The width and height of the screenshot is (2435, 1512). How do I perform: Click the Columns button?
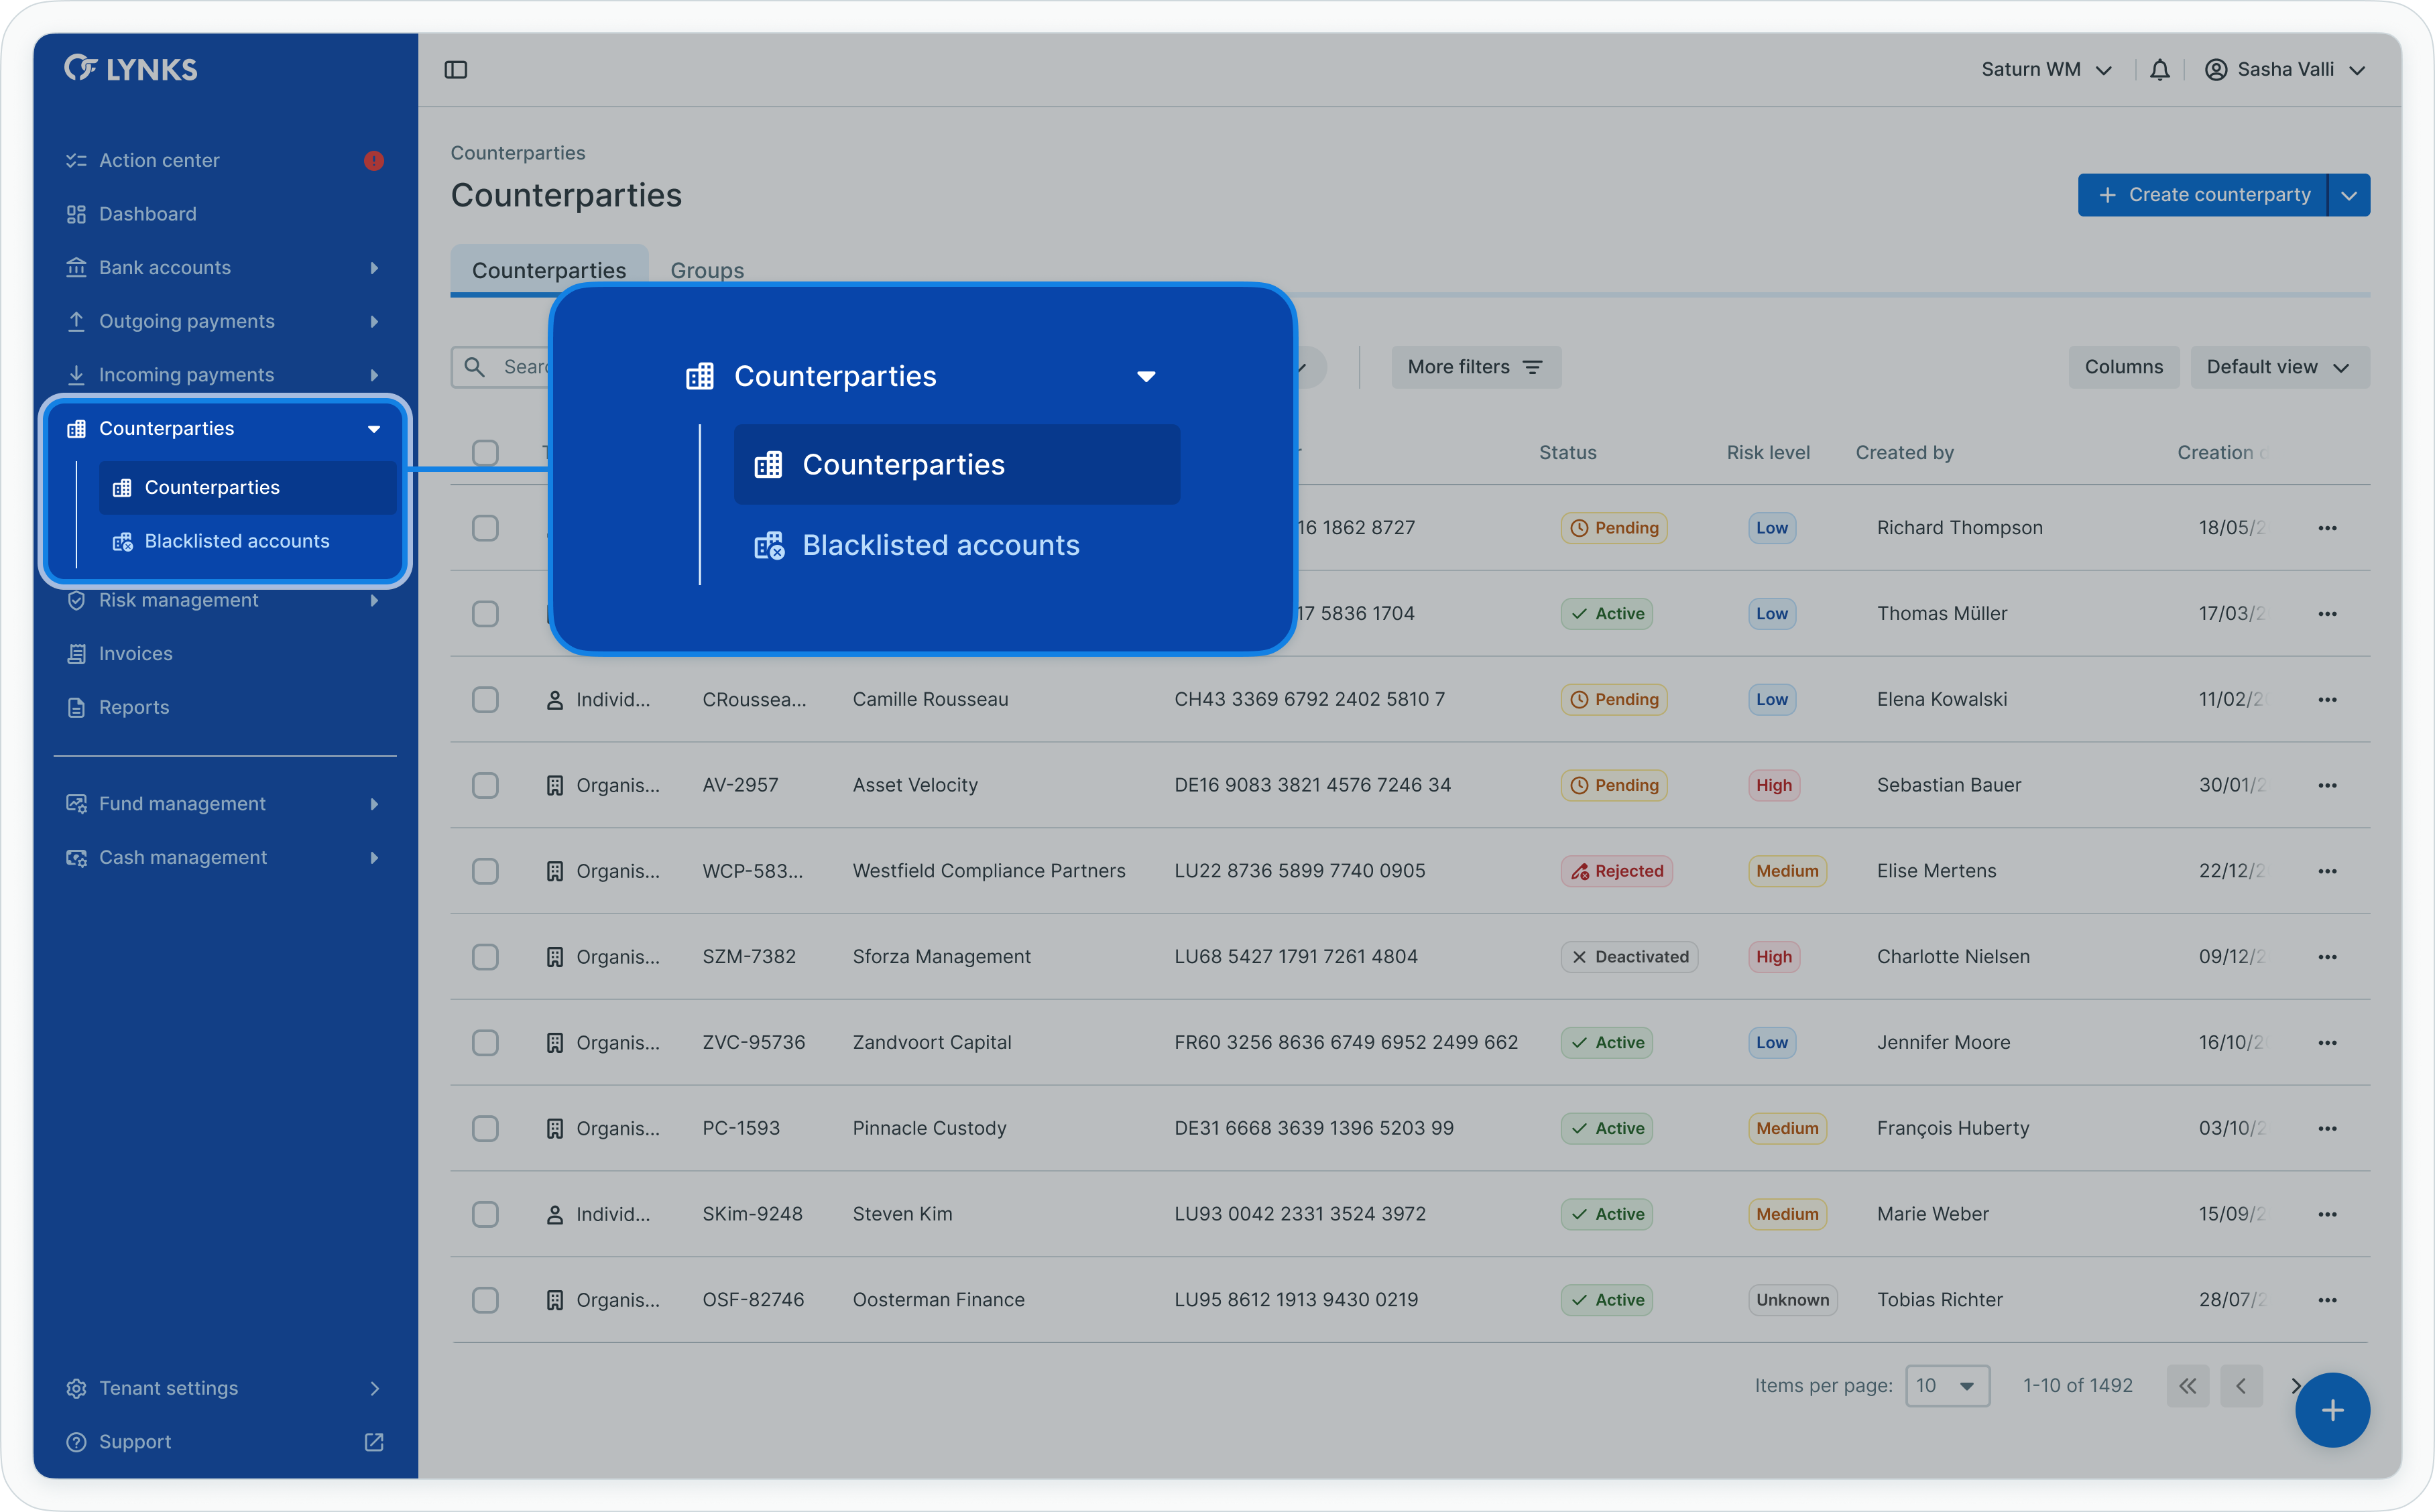[2123, 367]
